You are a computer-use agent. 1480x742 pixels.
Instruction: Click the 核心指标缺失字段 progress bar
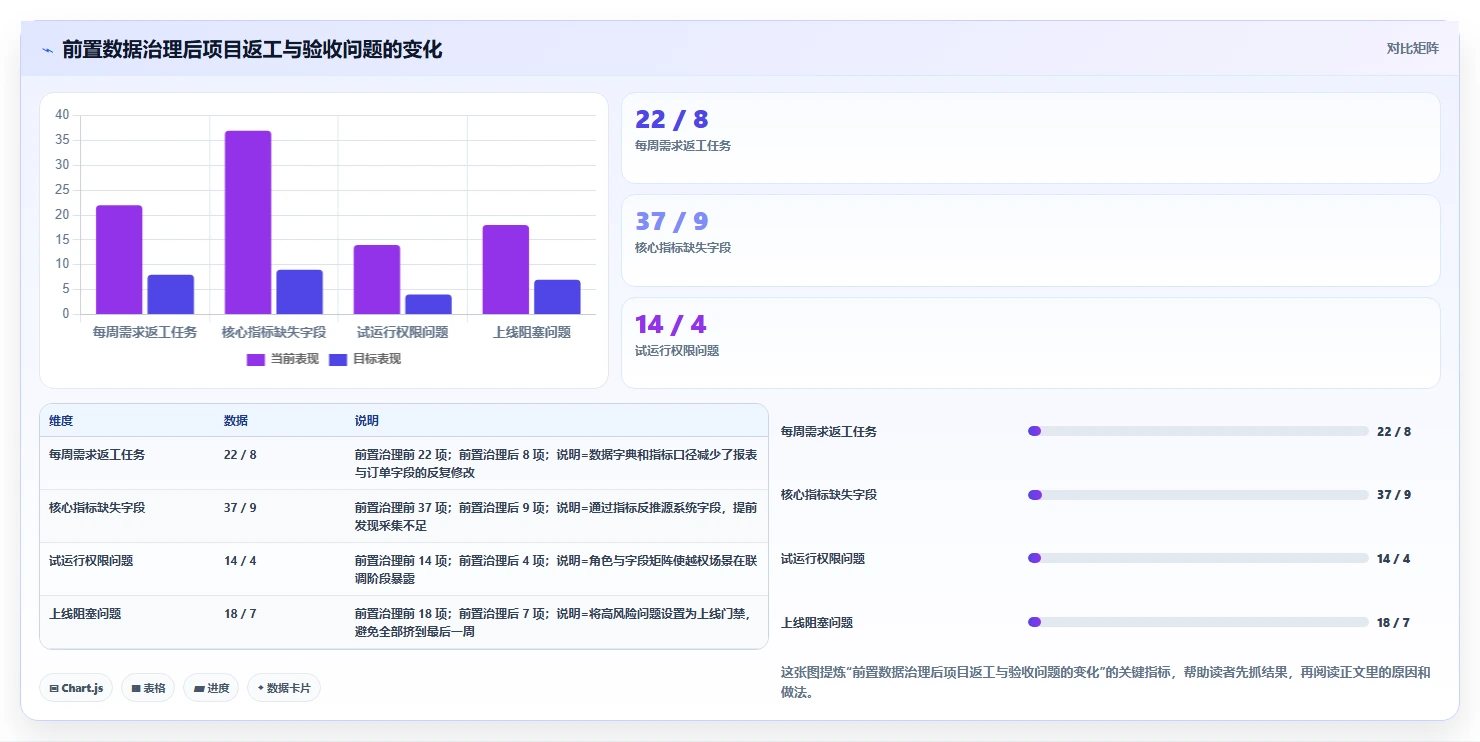tap(1198, 495)
